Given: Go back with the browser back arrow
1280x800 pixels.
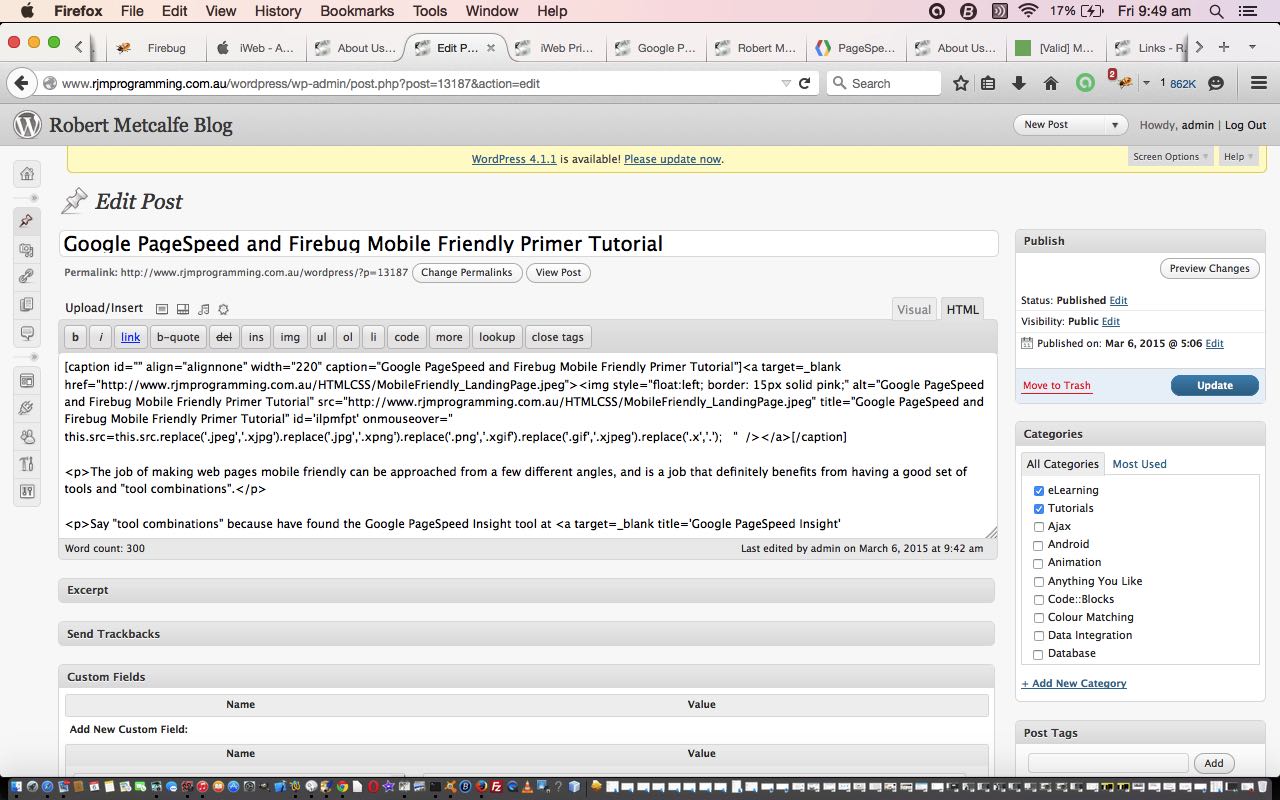Looking at the screenshot, I should [x=22, y=83].
